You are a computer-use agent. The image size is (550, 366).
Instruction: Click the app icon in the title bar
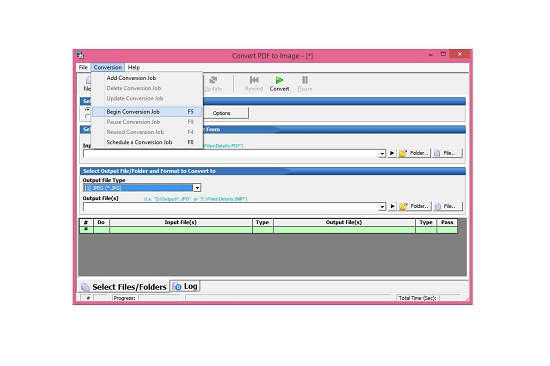point(80,55)
